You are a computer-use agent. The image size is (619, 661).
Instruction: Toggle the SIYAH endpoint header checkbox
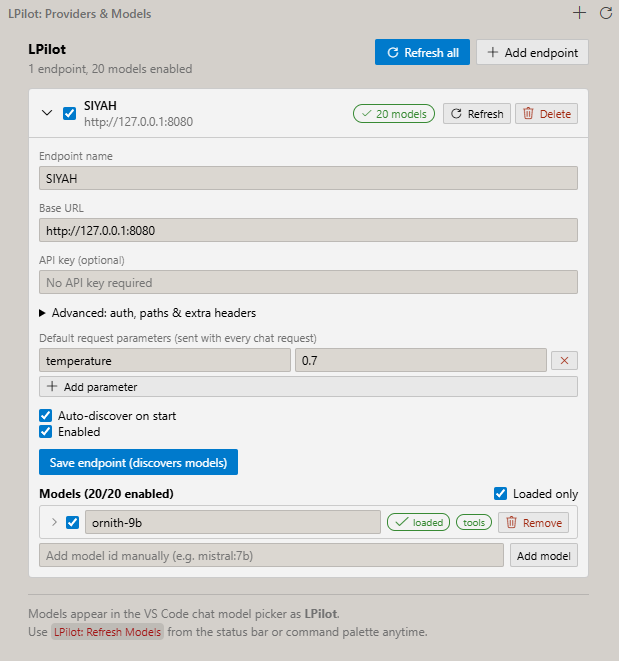(x=70, y=113)
